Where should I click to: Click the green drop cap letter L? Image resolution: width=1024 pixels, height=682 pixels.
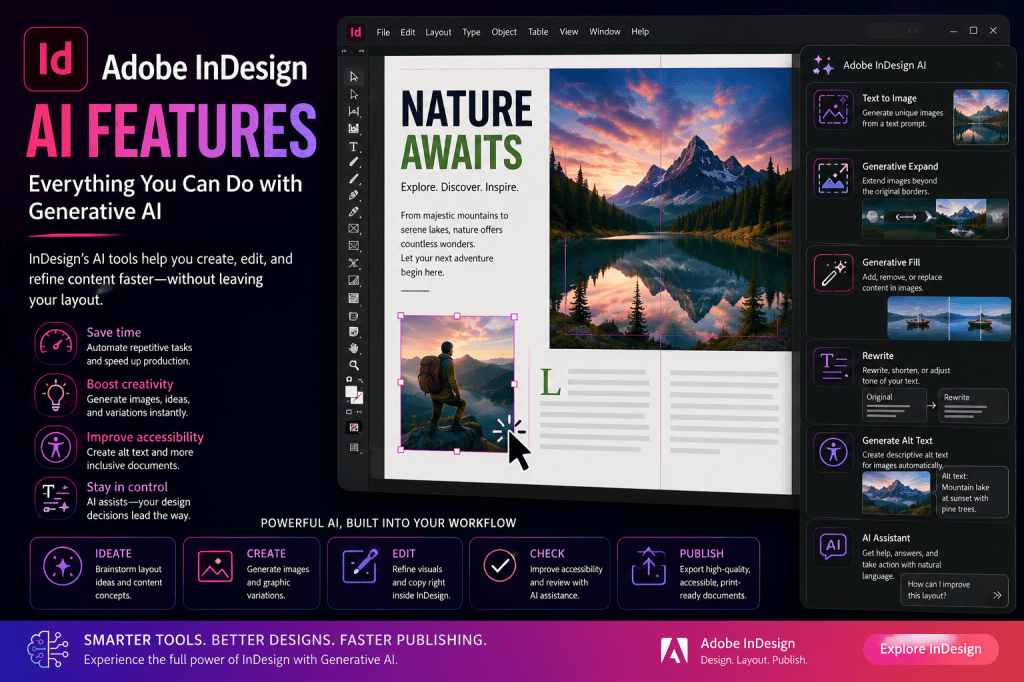[550, 382]
